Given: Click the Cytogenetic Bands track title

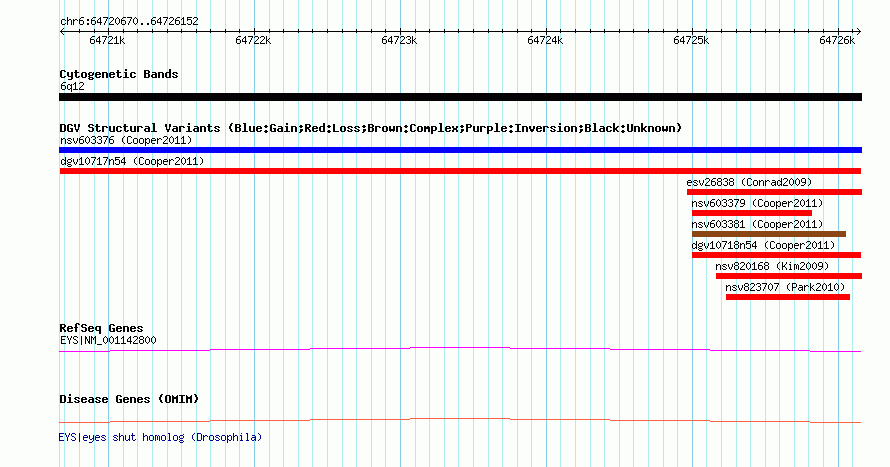Looking at the screenshot, I should click(x=119, y=74).
